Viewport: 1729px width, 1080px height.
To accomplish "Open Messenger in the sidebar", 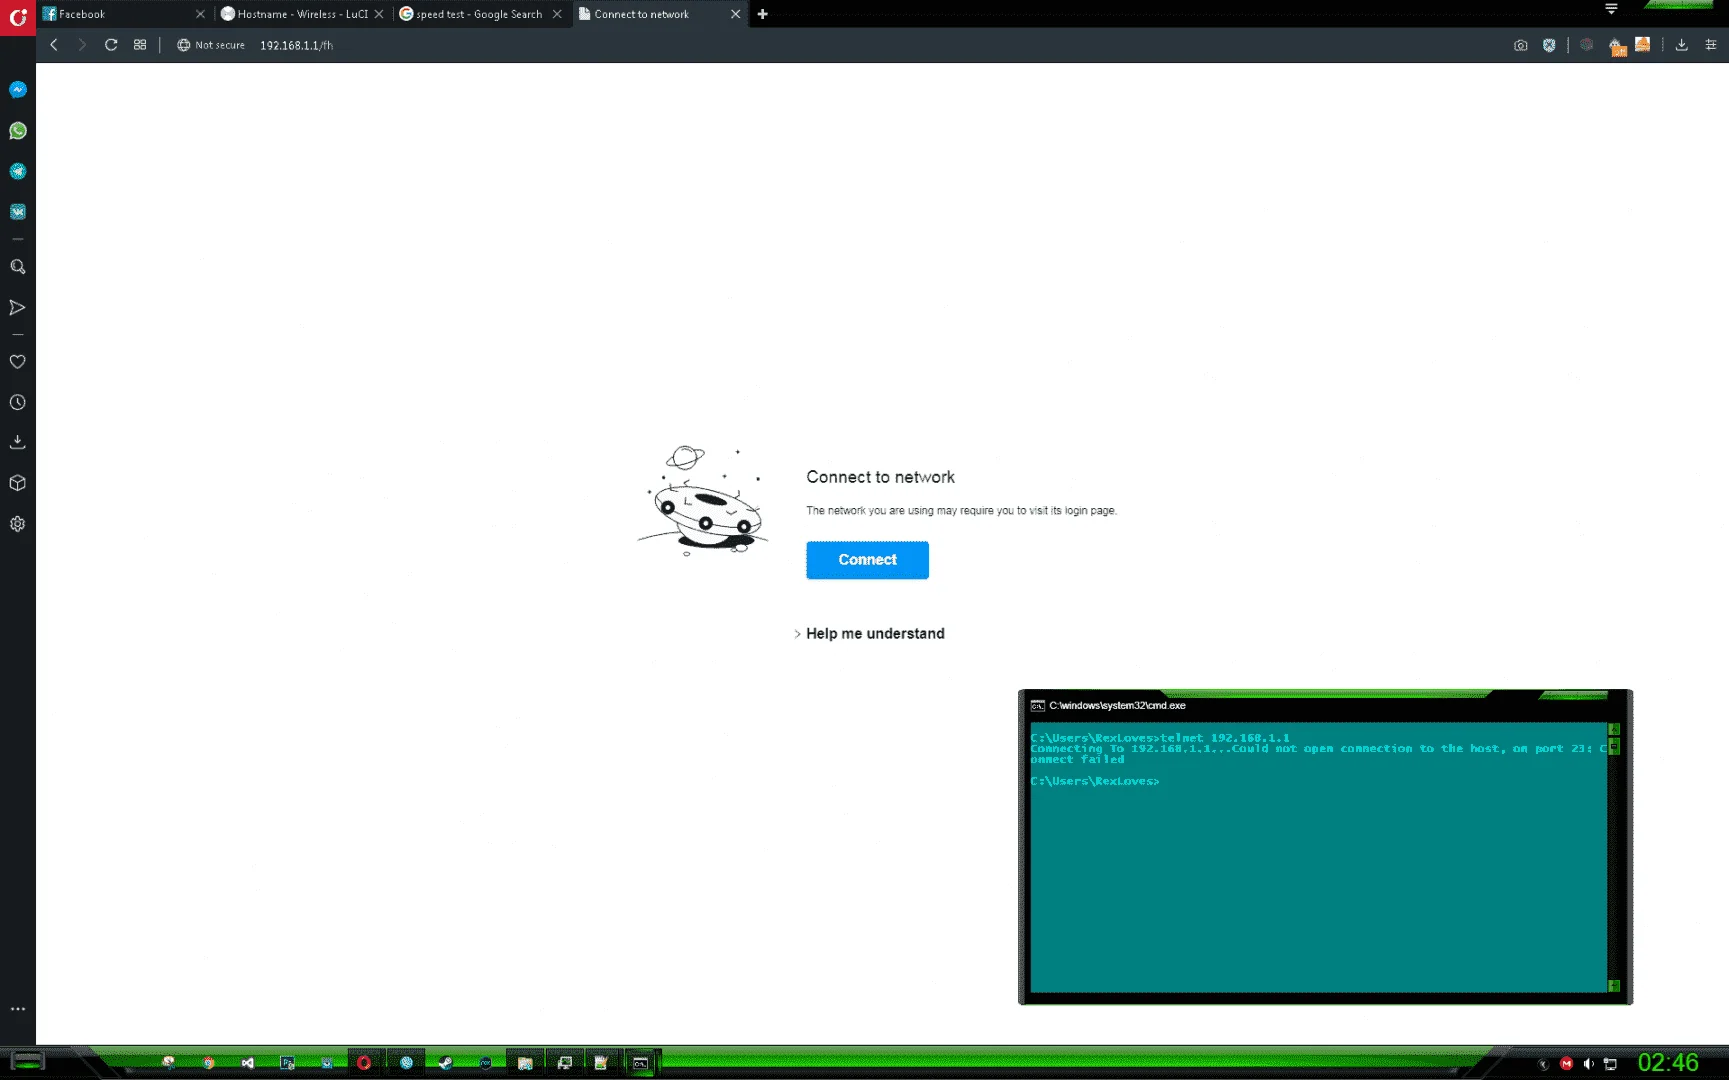I will click(18, 90).
